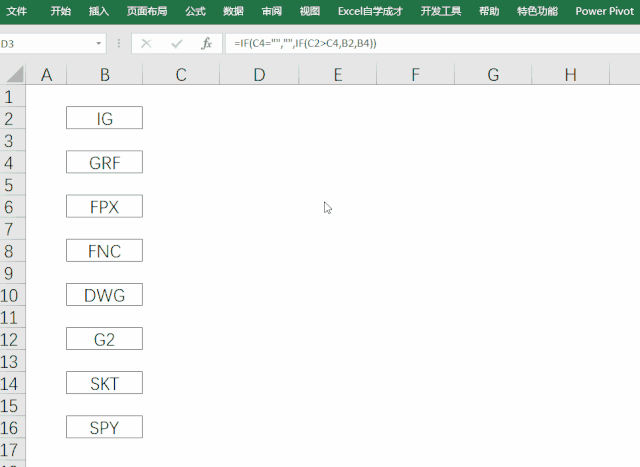Click inside the formula bar text
Viewport: 640px width, 467px height.
click(305, 43)
